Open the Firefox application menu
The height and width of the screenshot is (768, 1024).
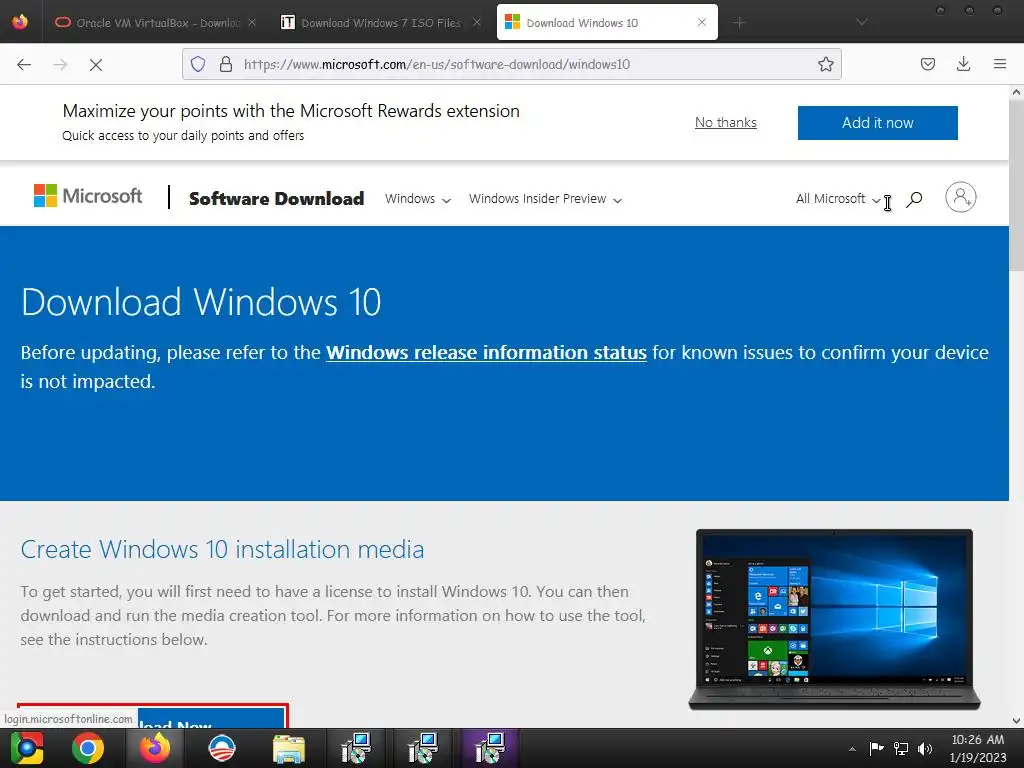[x=999, y=64]
